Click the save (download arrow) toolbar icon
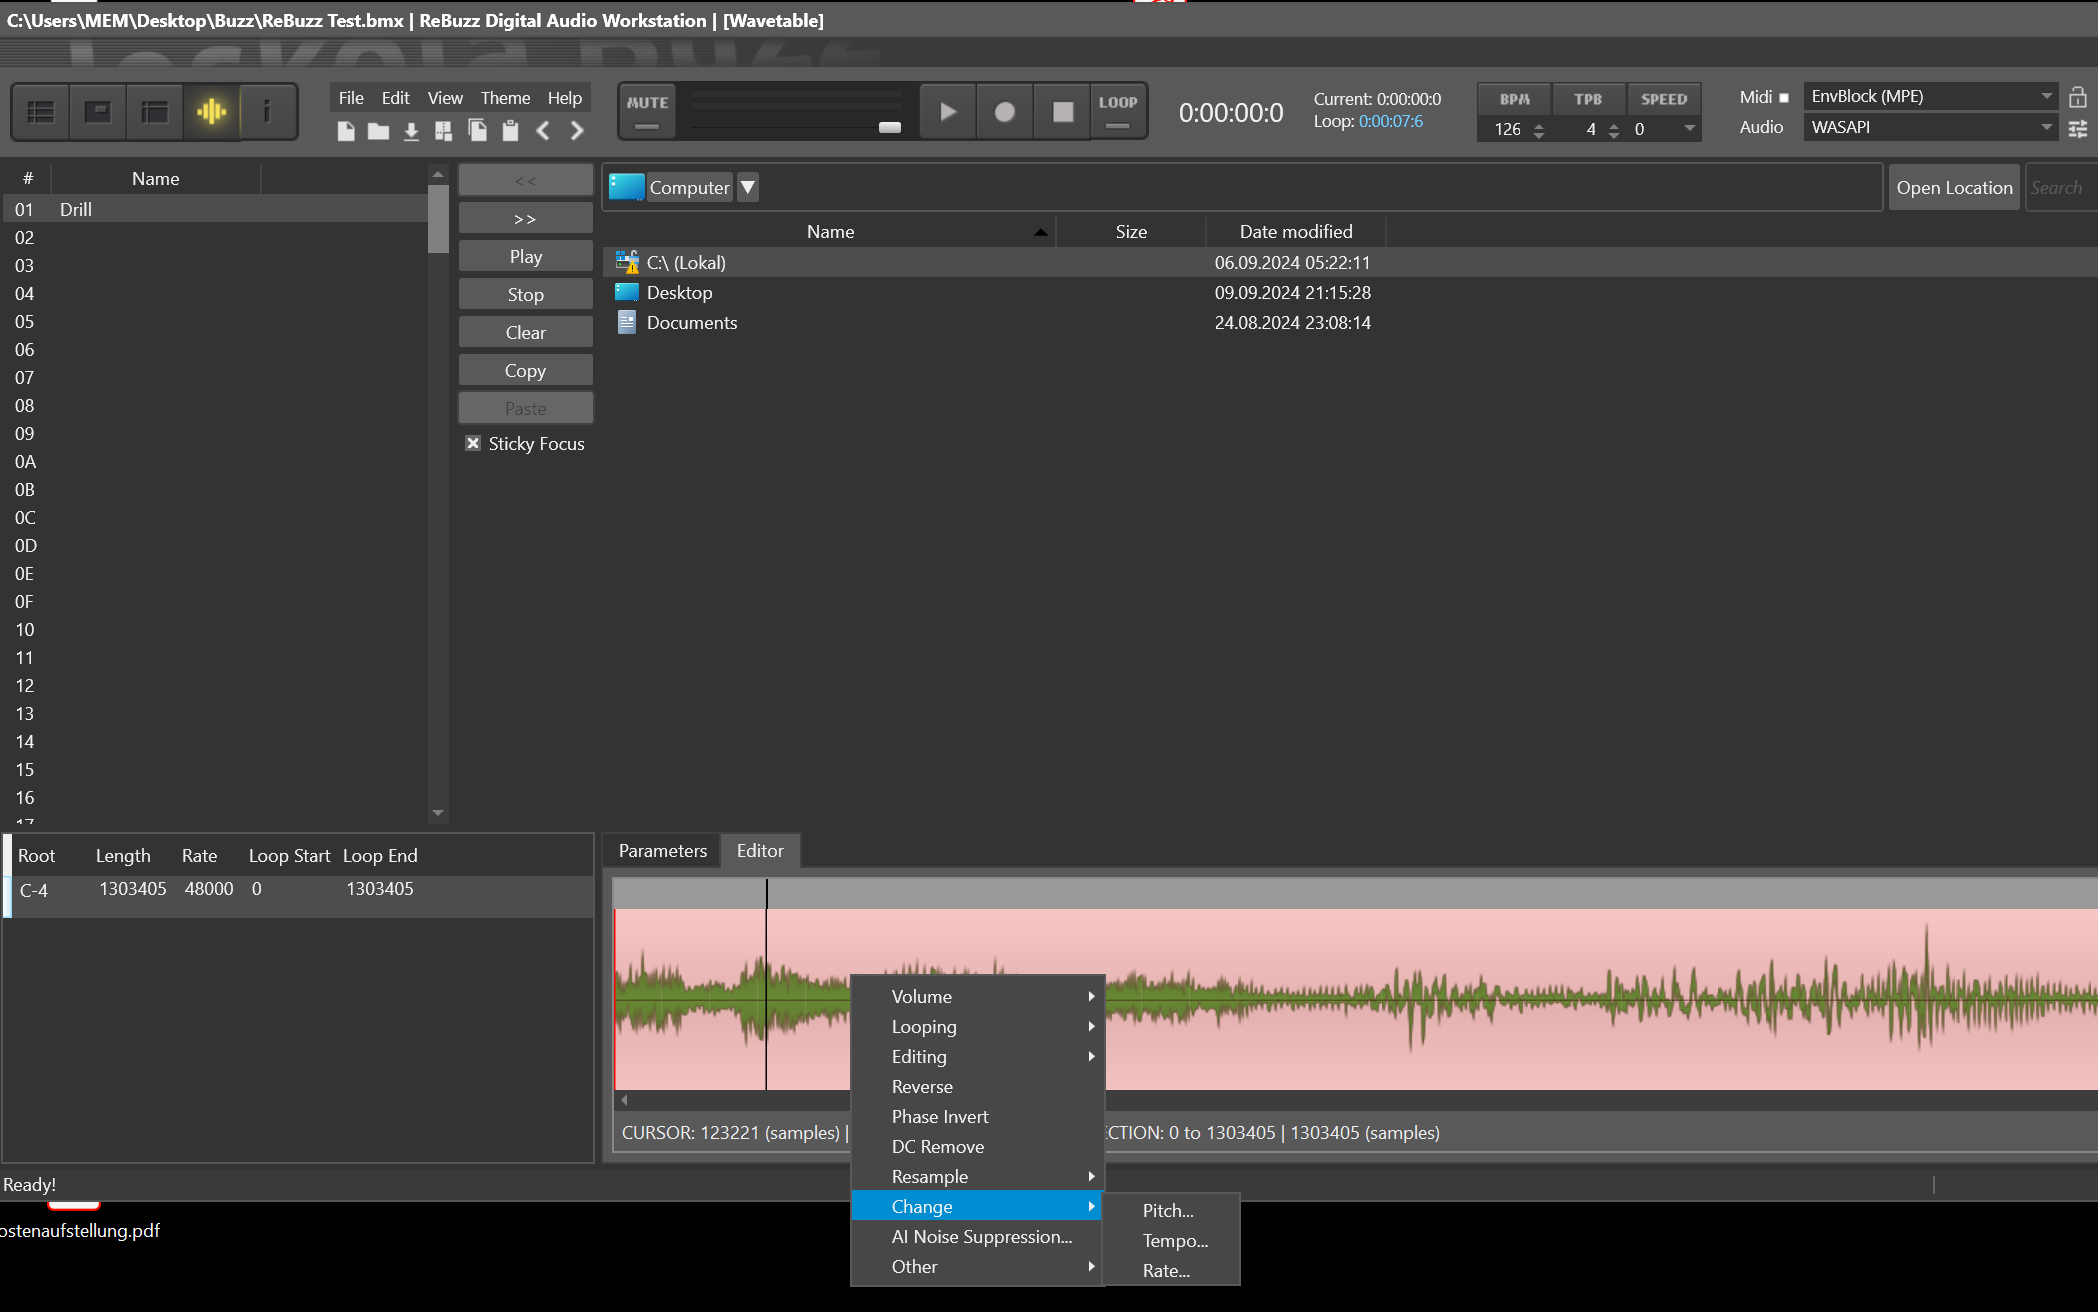Image resolution: width=2098 pixels, height=1312 pixels. [x=411, y=131]
